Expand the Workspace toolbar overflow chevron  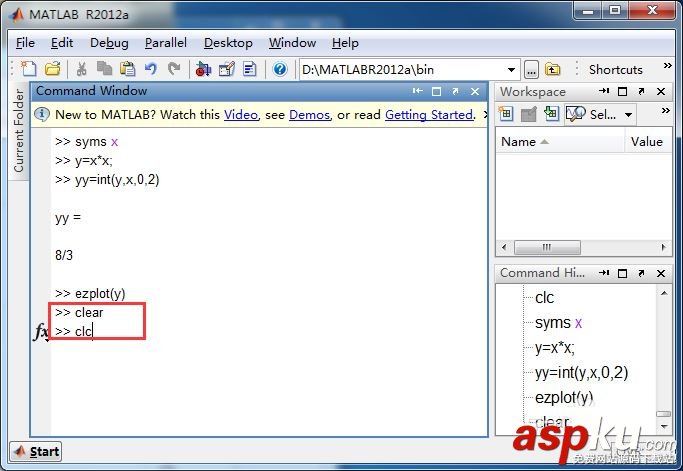click(665, 111)
